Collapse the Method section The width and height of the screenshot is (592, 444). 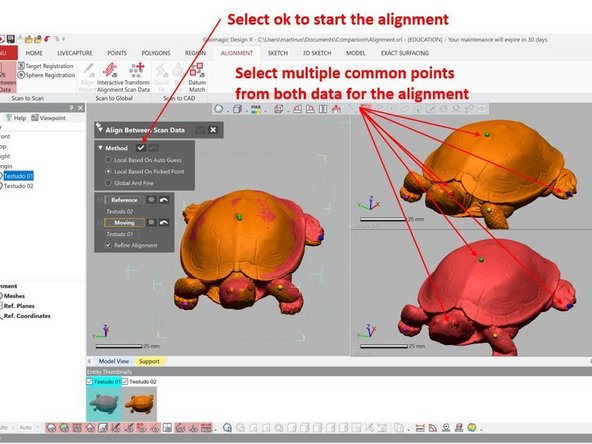(x=100, y=148)
